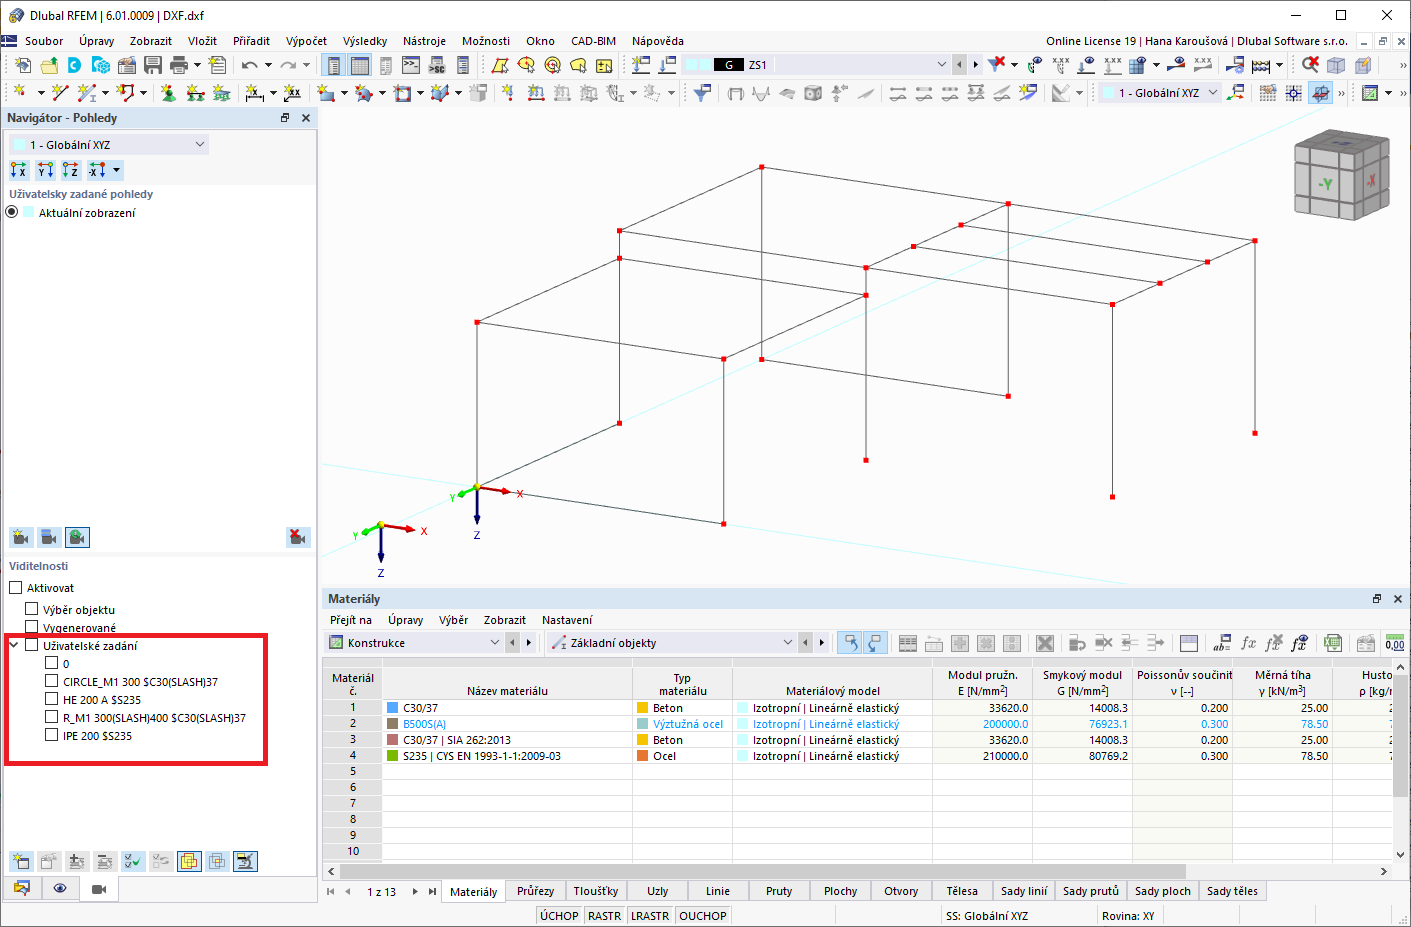This screenshot has height=927, width=1411.
Task: Open Přejít na in Materials panel
Action: [x=351, y=620]
